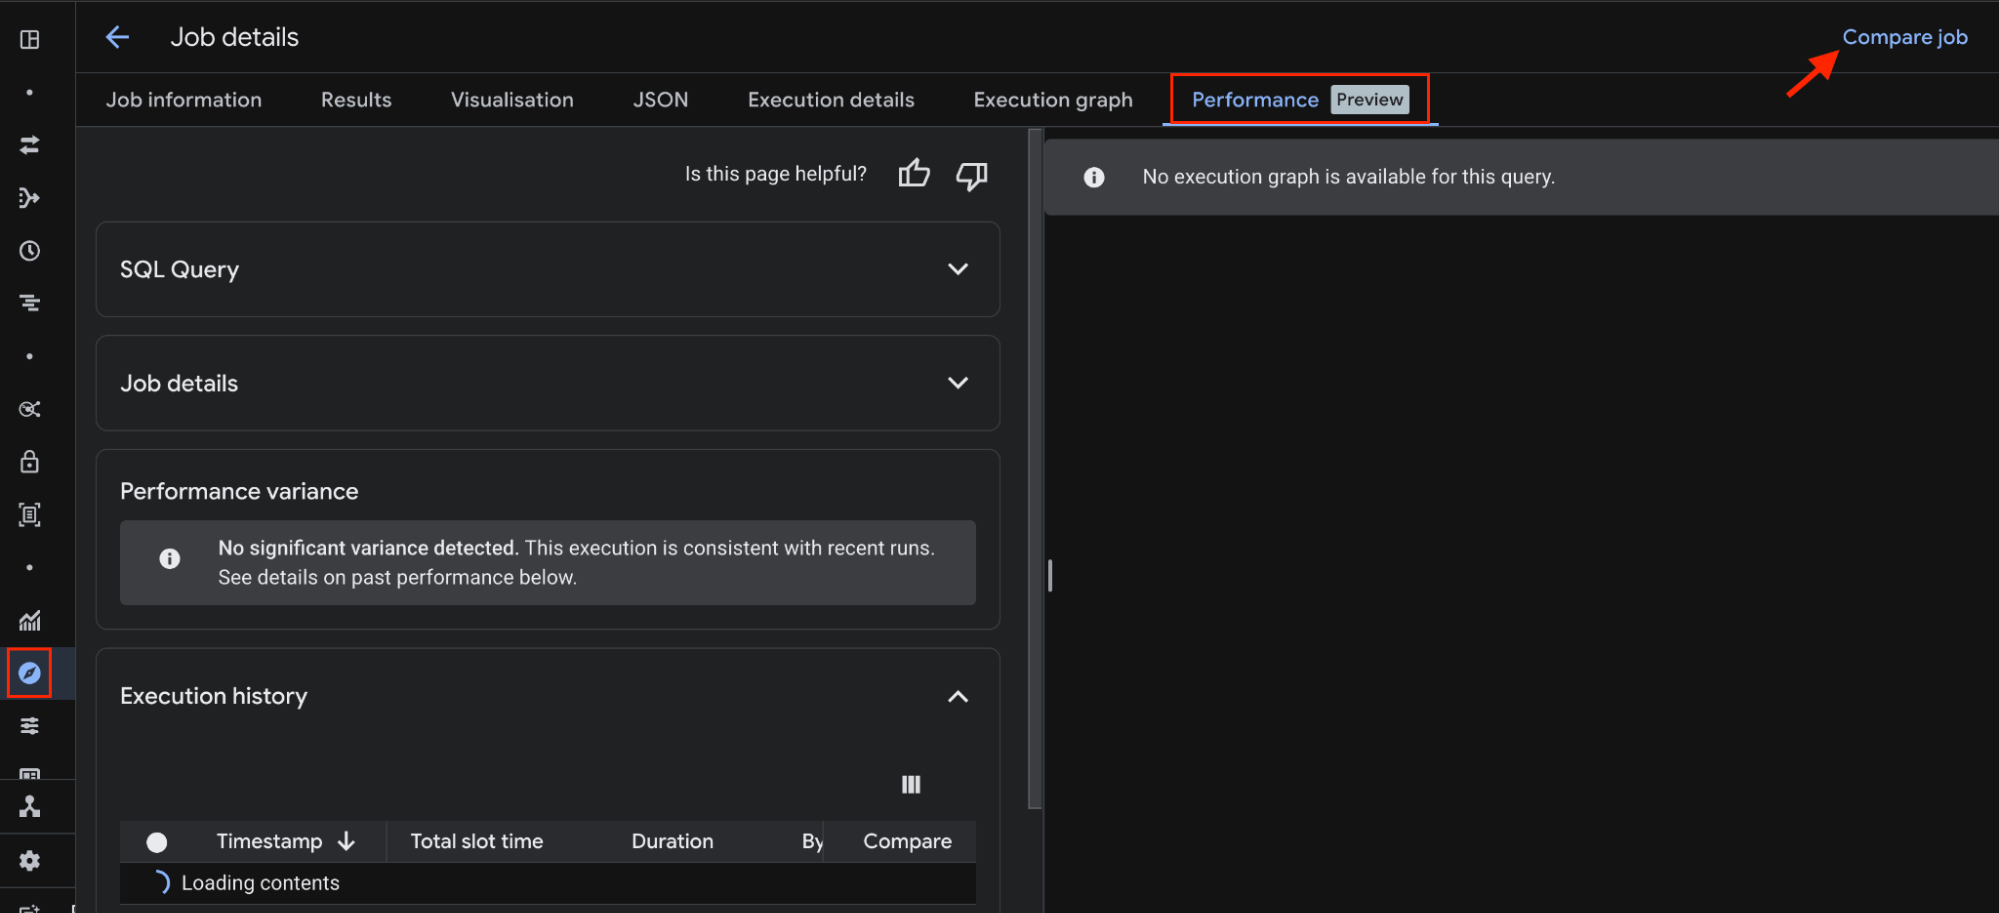Open Scheduled queries clock icon in sidebar
This screenshot has height=913, width=1999.
click(x=29, y=251)
